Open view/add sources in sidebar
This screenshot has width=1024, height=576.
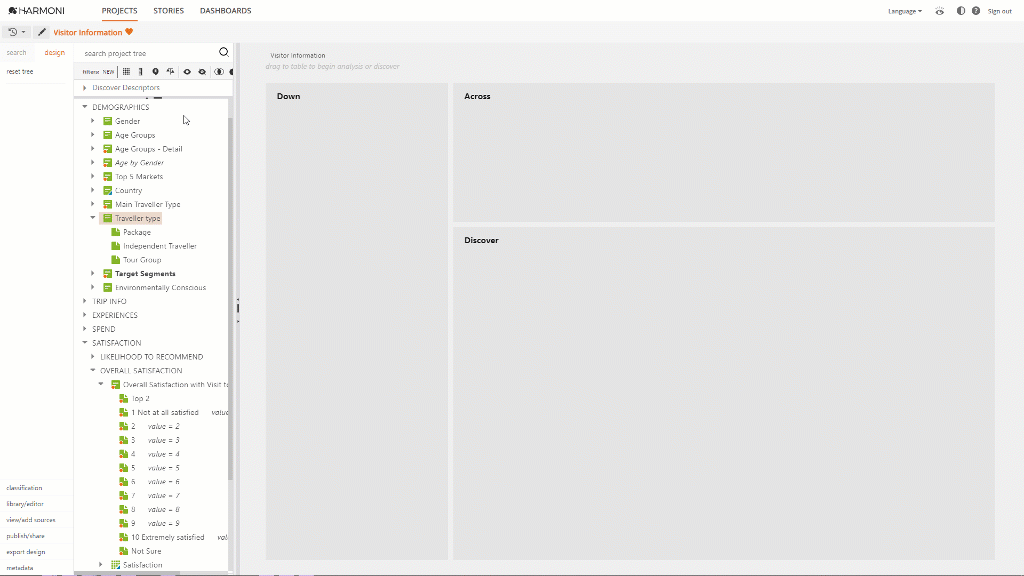(31, 520)
